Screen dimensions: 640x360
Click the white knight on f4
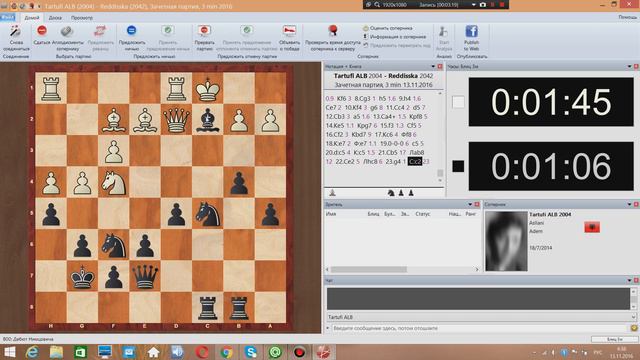point(113,183)
